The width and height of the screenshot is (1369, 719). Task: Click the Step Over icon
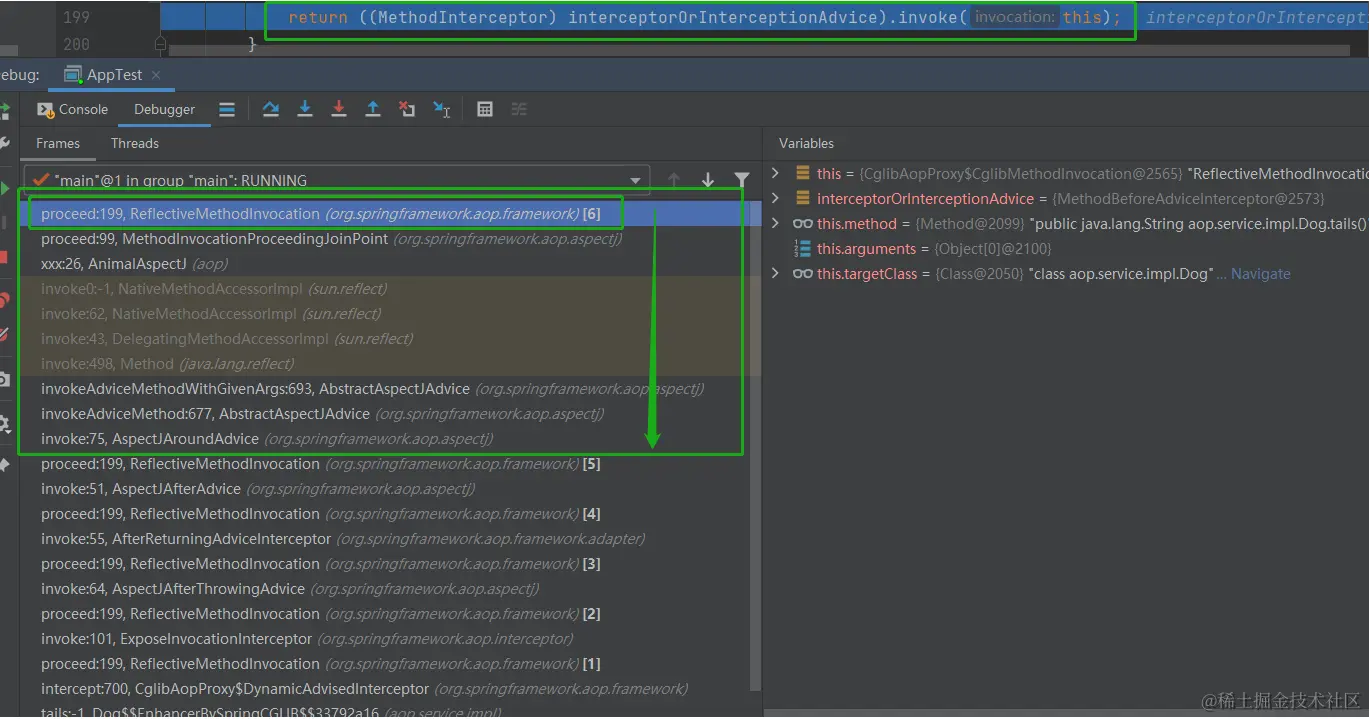(x=271, y=109)
